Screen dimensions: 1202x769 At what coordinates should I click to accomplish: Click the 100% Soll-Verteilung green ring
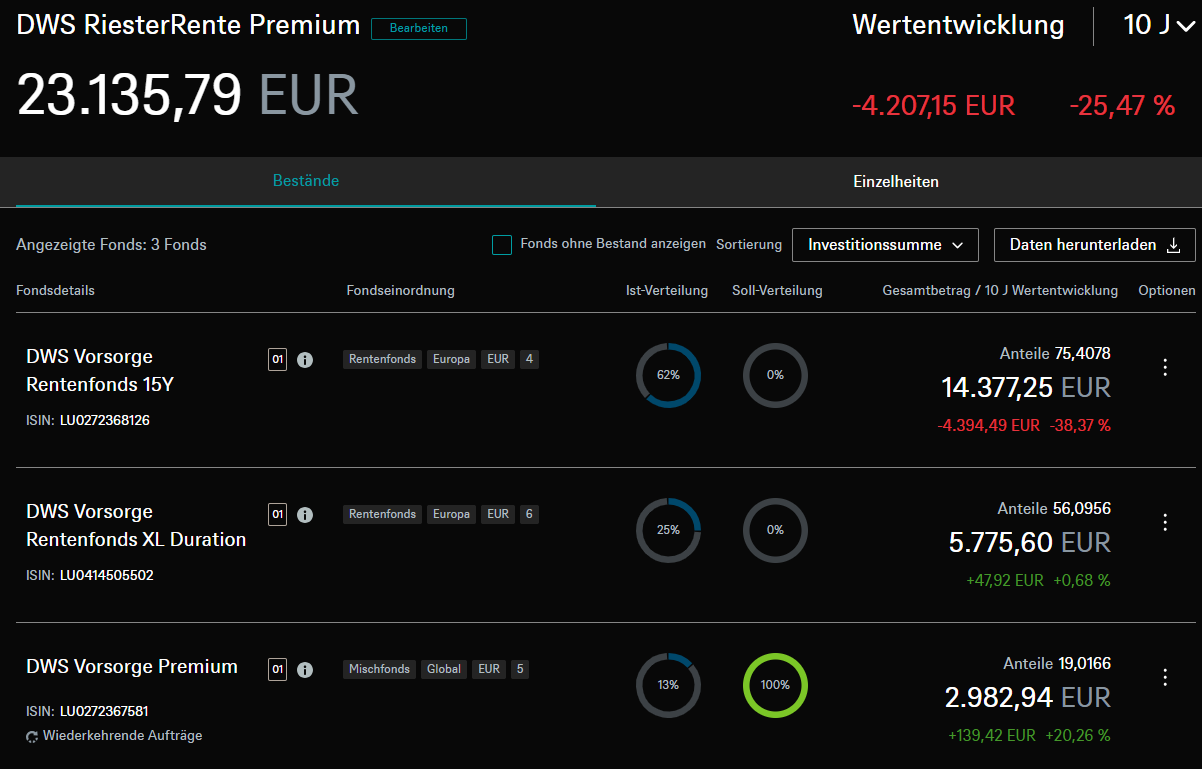coord(775,685)
